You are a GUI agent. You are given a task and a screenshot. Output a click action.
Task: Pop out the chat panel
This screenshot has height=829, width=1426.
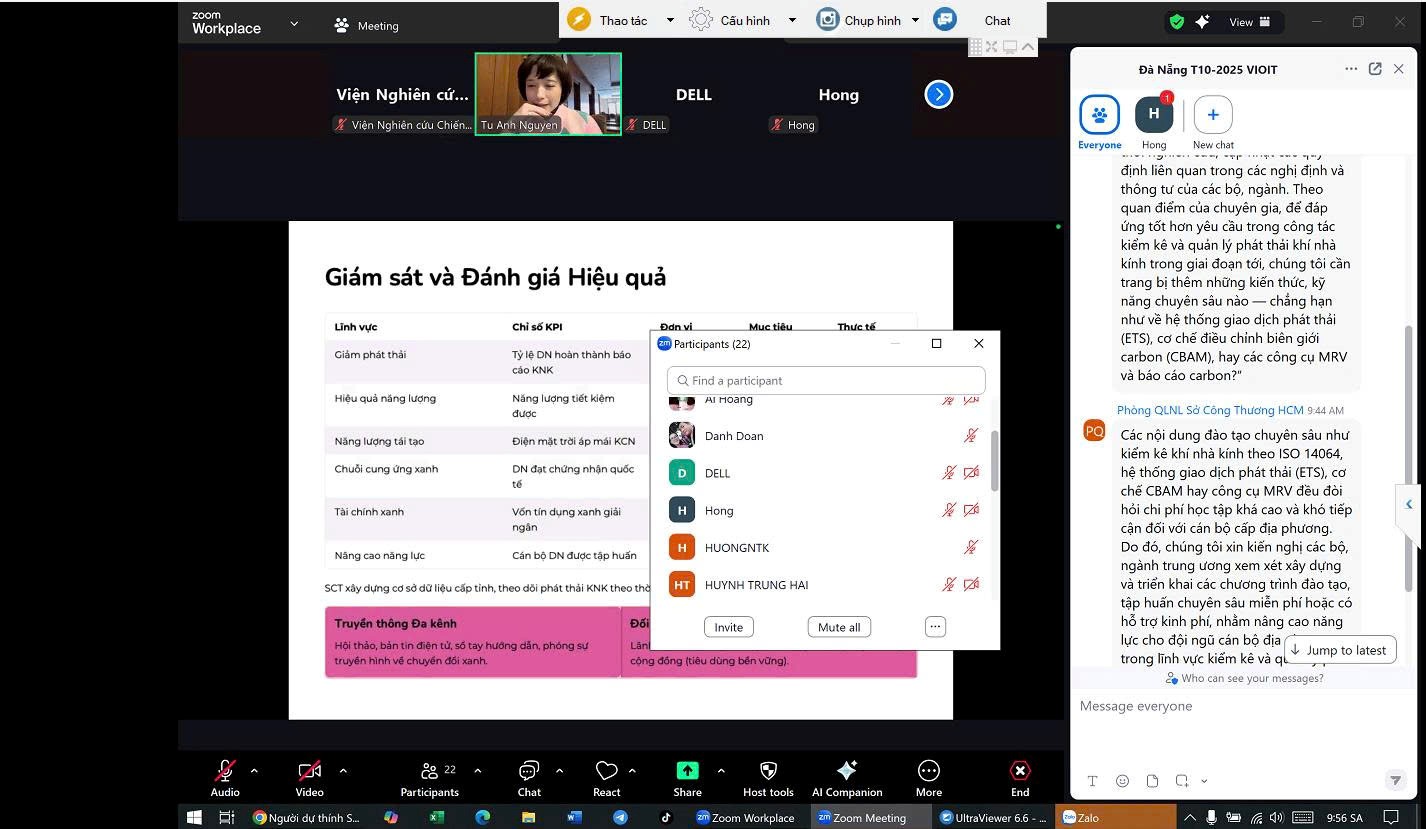(1375, 69)
